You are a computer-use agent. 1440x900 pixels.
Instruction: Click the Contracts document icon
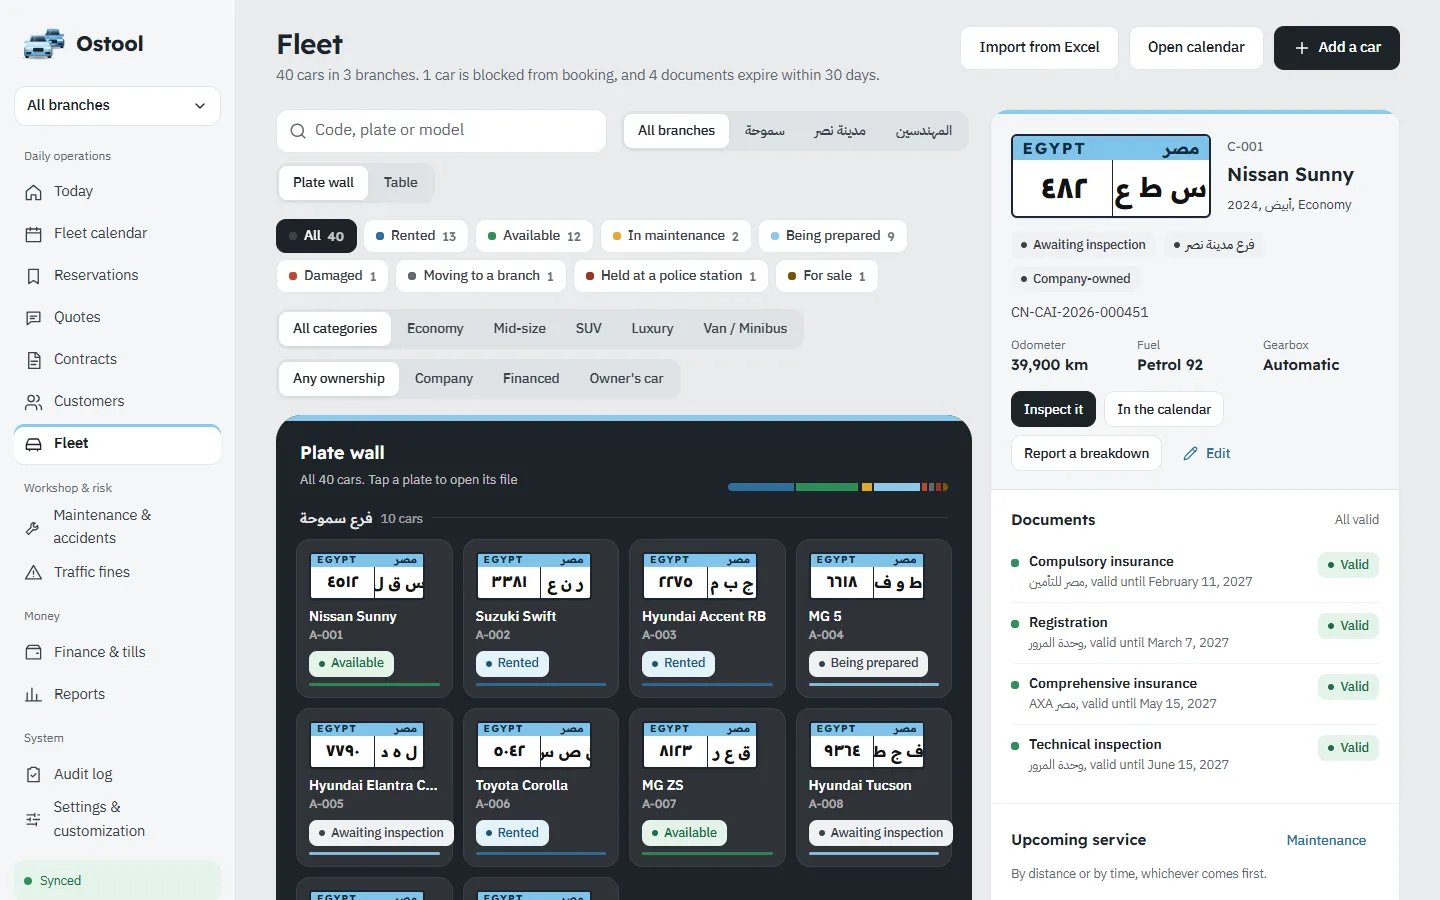click(x=34, y=360)
